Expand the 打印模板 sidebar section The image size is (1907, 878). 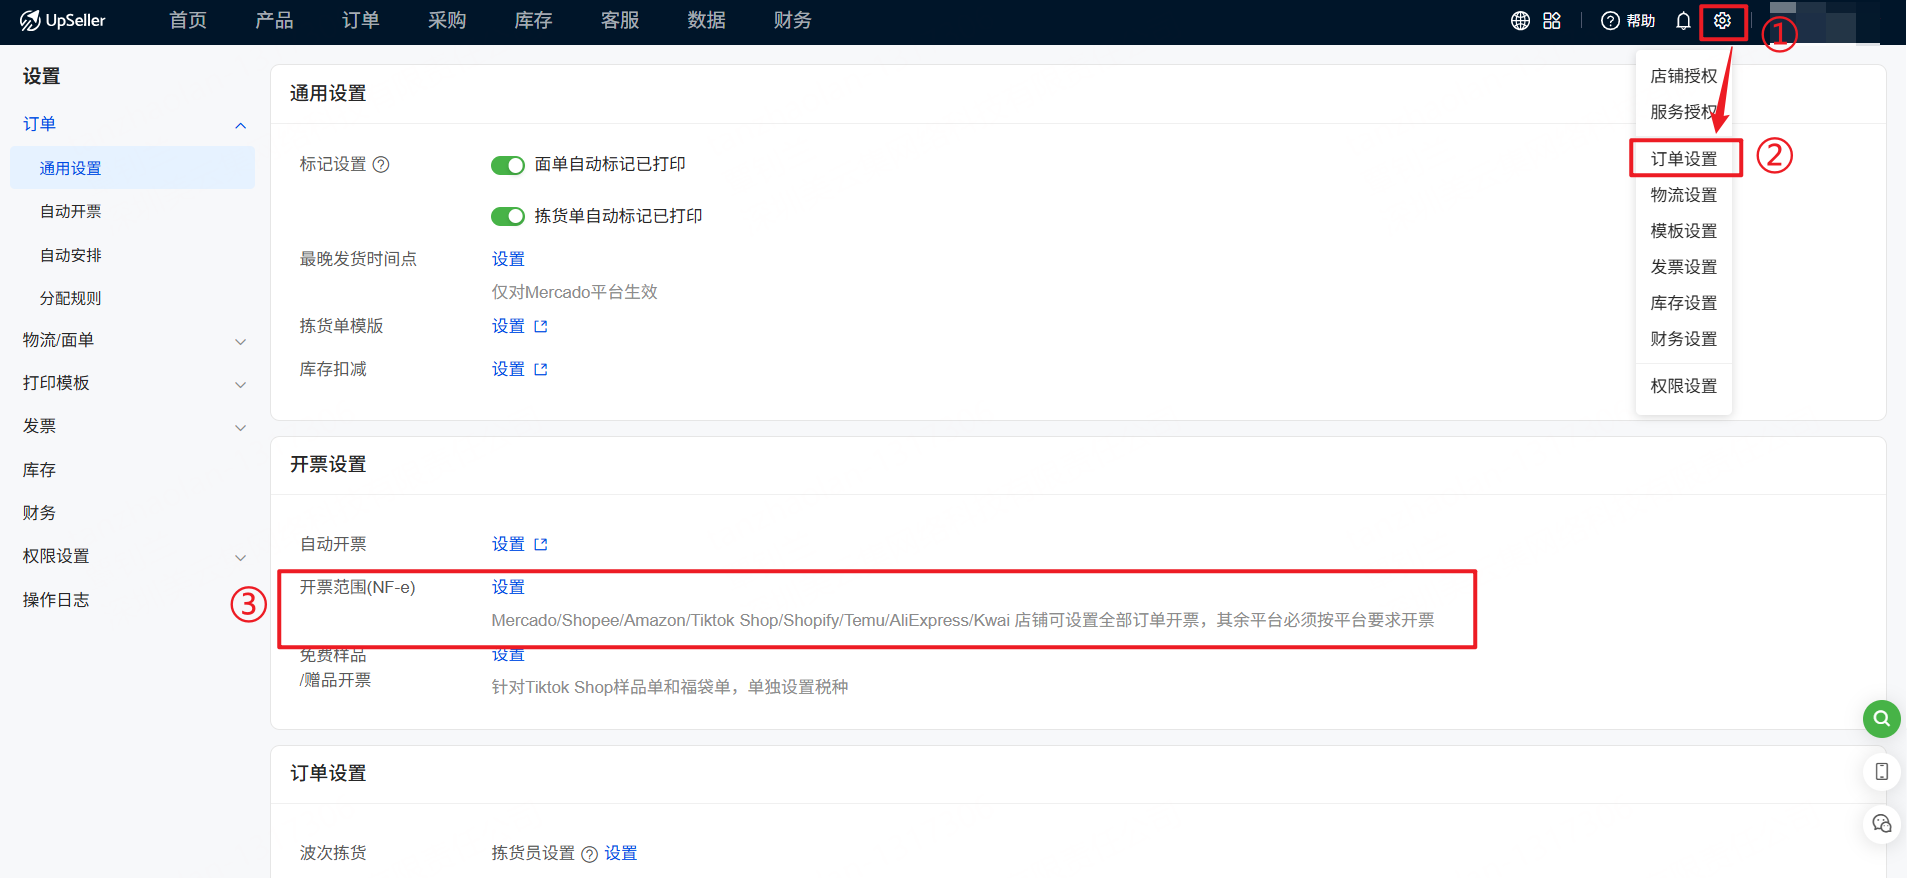240,385
